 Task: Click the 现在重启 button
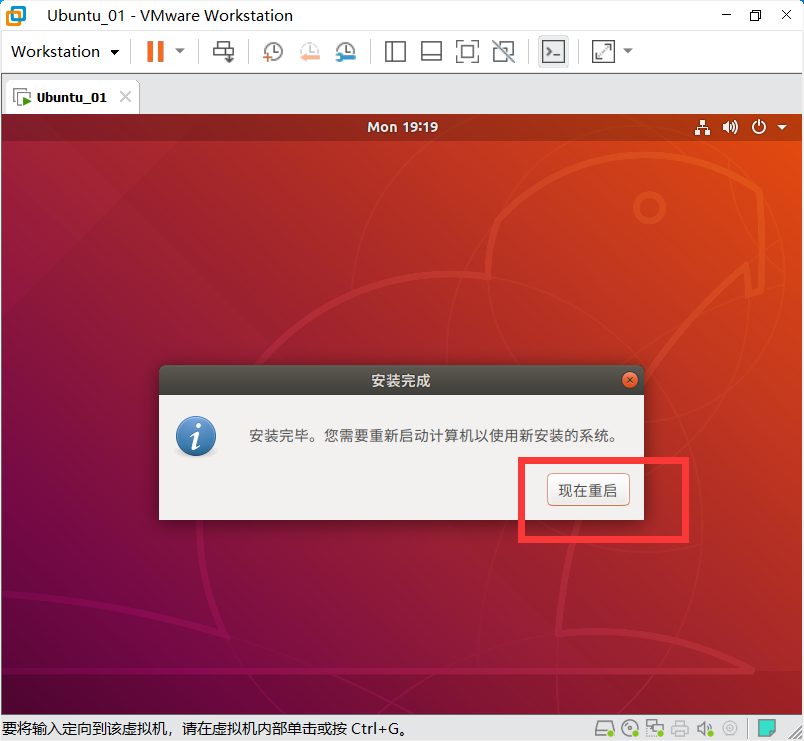pyautogui.click(x=588, y=490)
